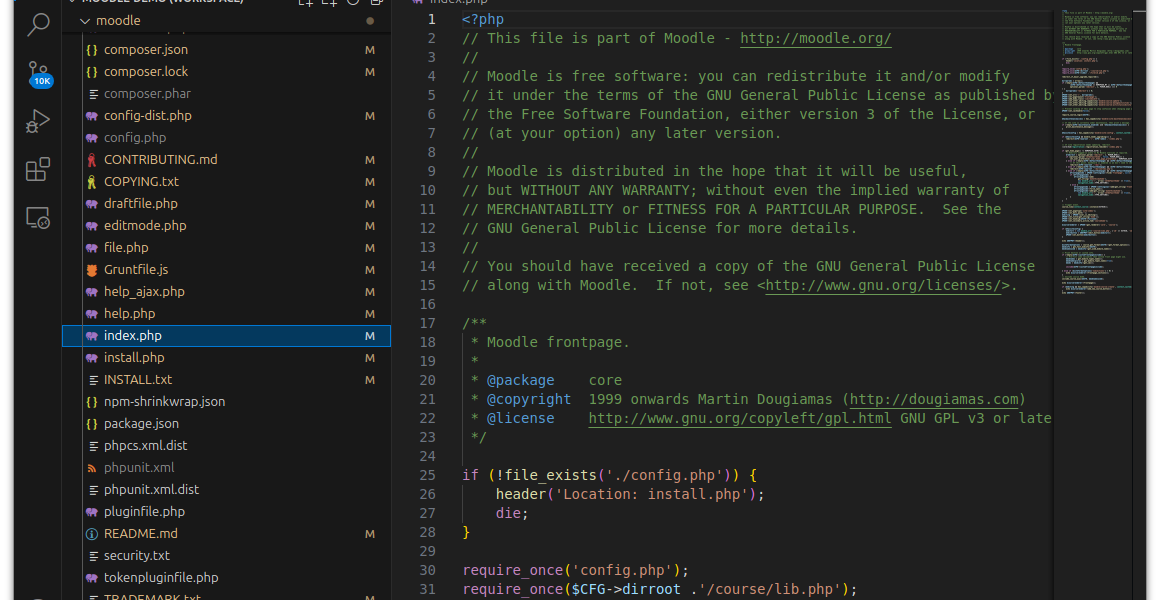Open the Search view in activity bar
This screenshot has height=600, width=1160.
(38, 24)
